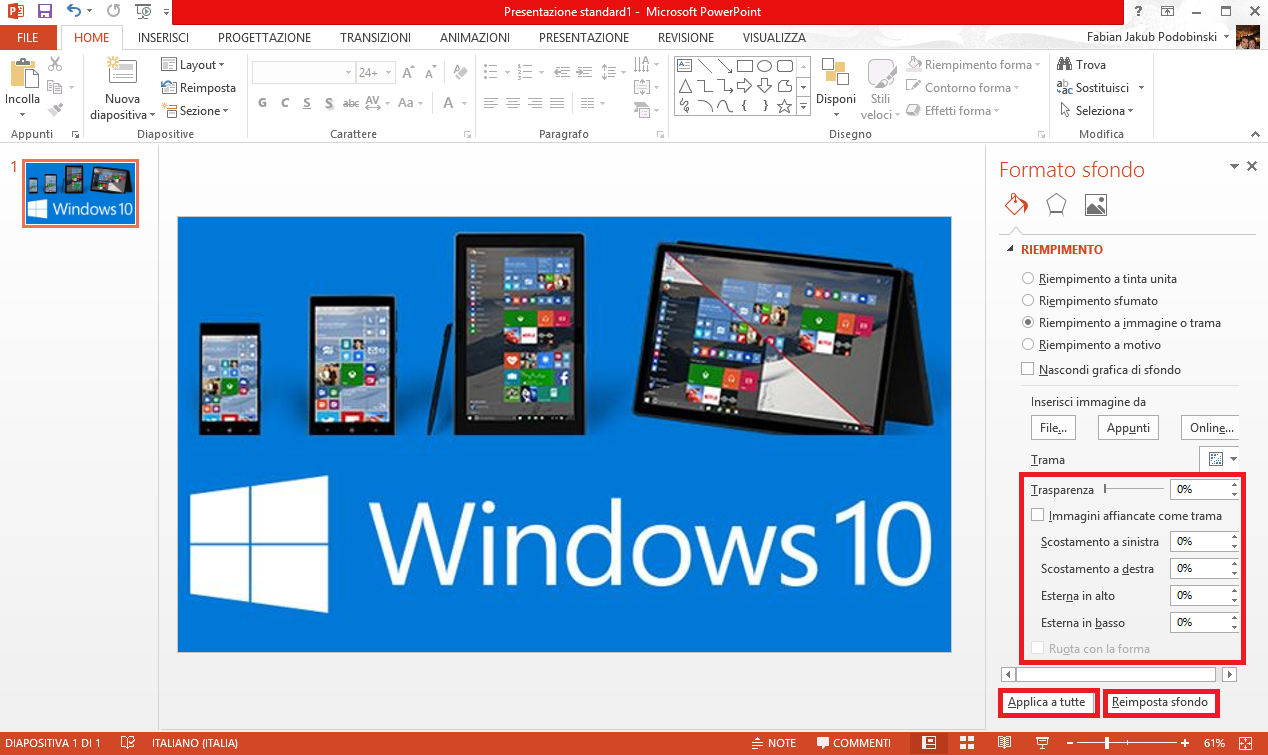Open the Sostituisci dropdown arrow

[x=1141, y=88]
